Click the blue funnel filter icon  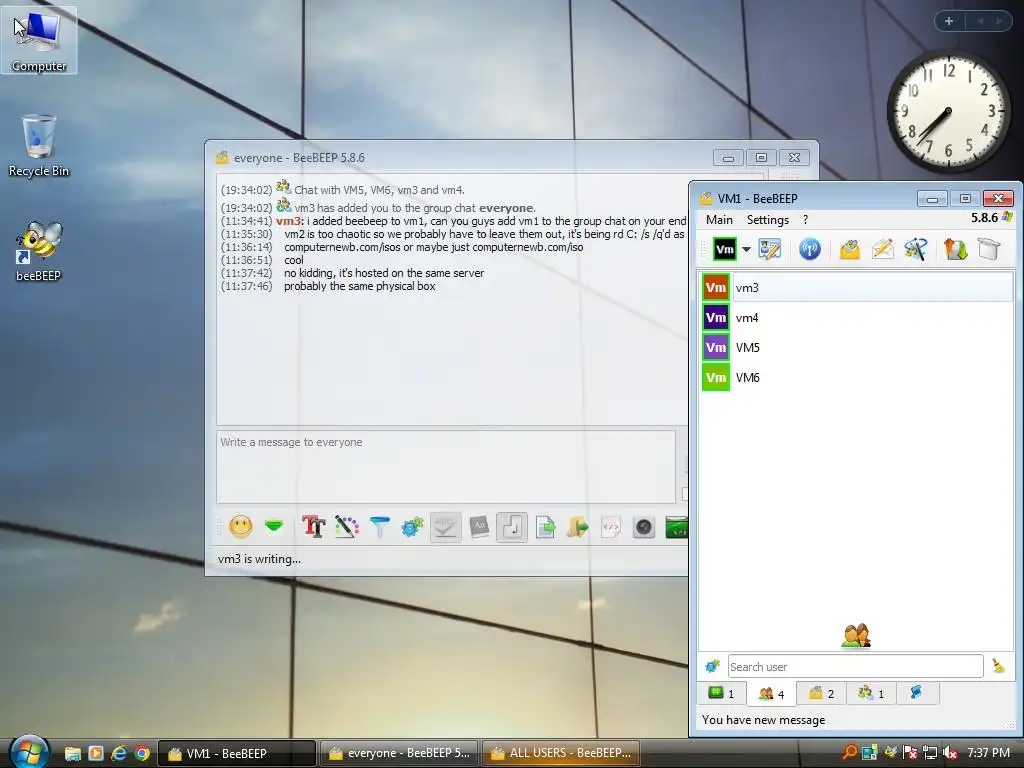pos(379,526)
